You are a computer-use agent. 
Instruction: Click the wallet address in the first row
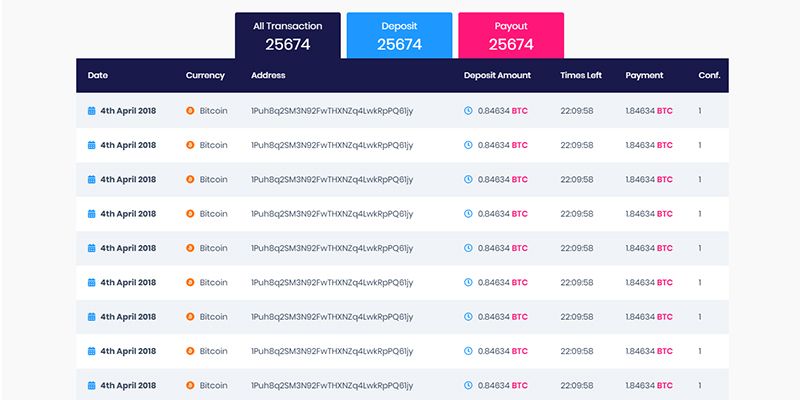(x=331, y=111)
